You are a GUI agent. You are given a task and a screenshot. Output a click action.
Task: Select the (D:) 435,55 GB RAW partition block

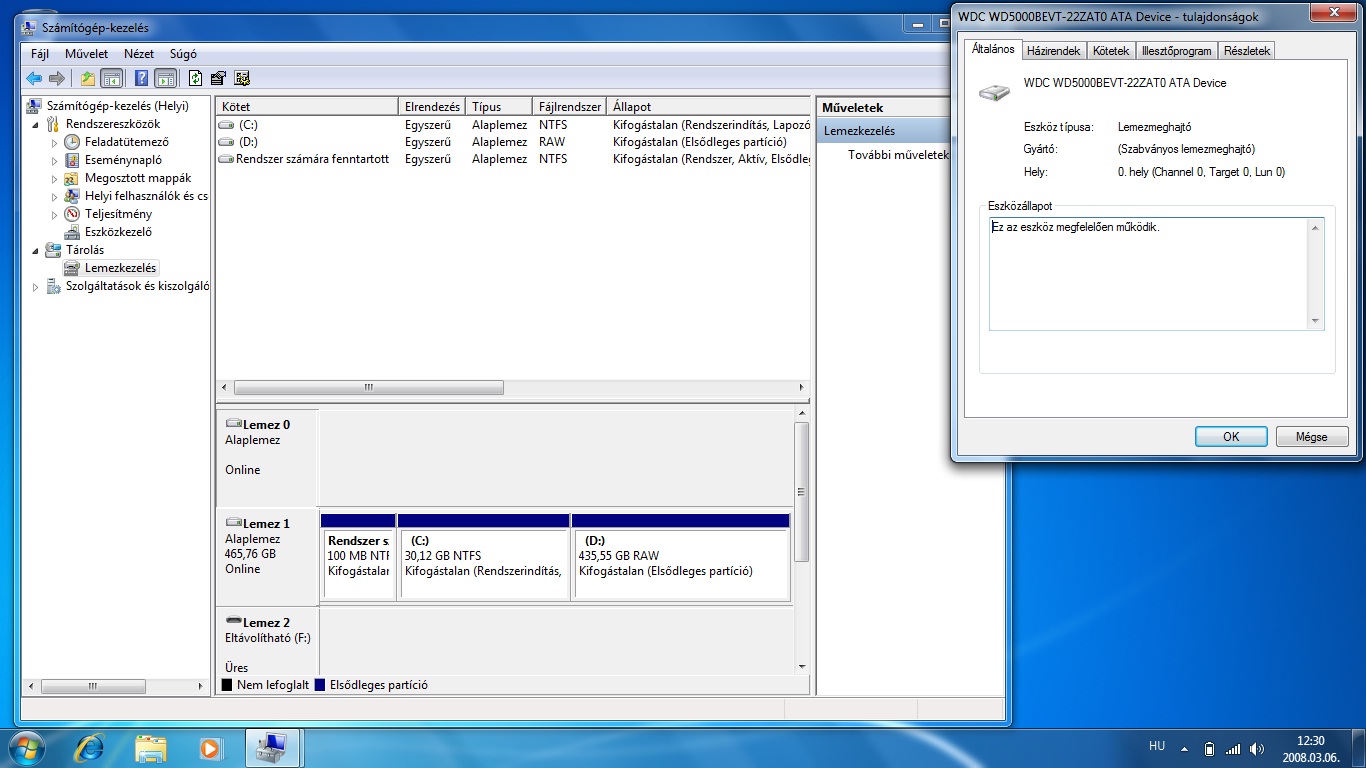click(681, 556)
